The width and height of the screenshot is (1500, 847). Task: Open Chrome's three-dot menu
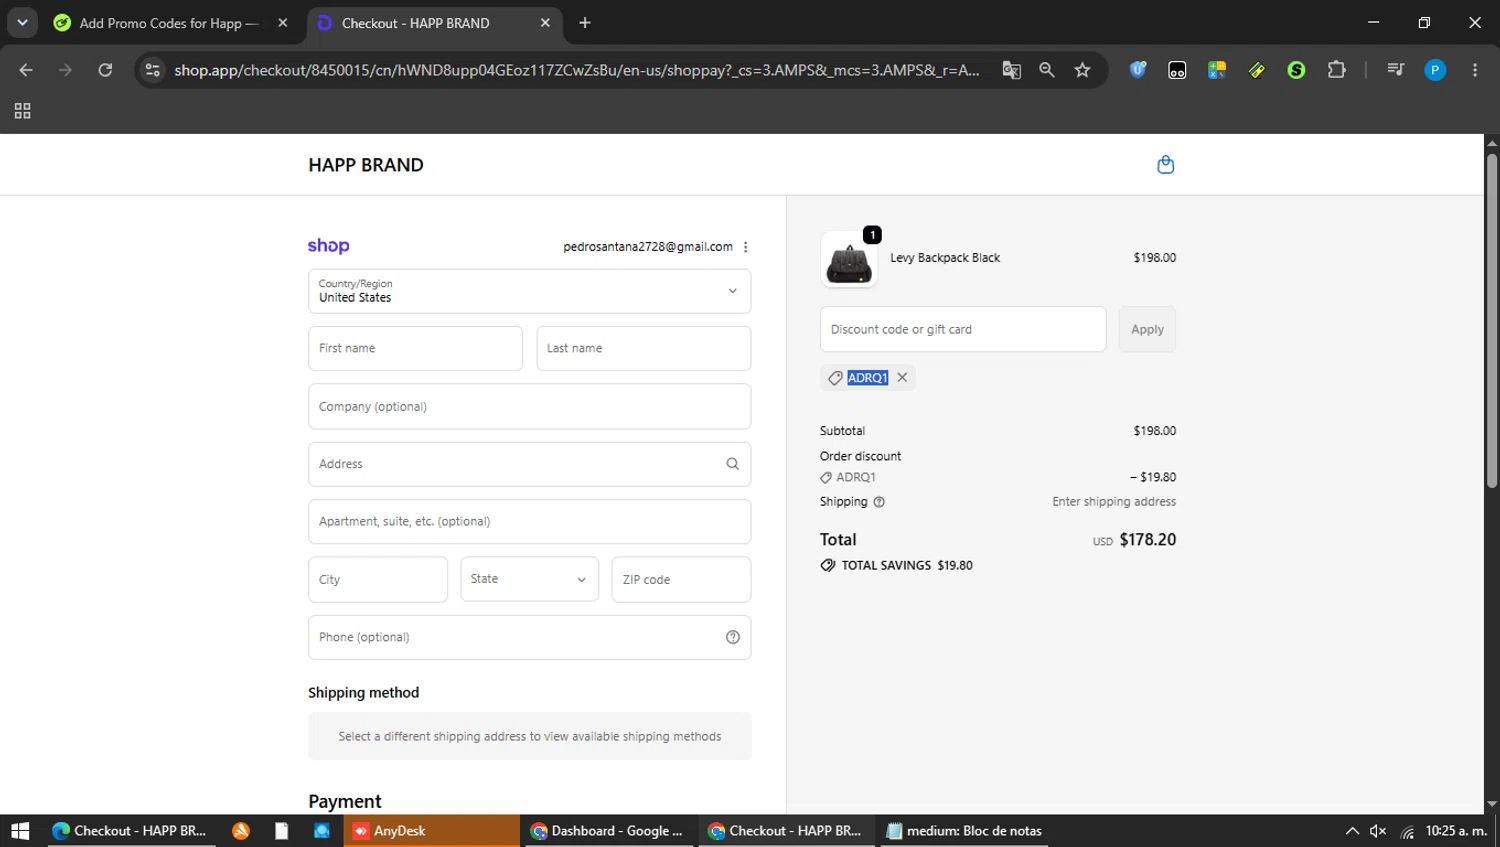[1474, 70]
